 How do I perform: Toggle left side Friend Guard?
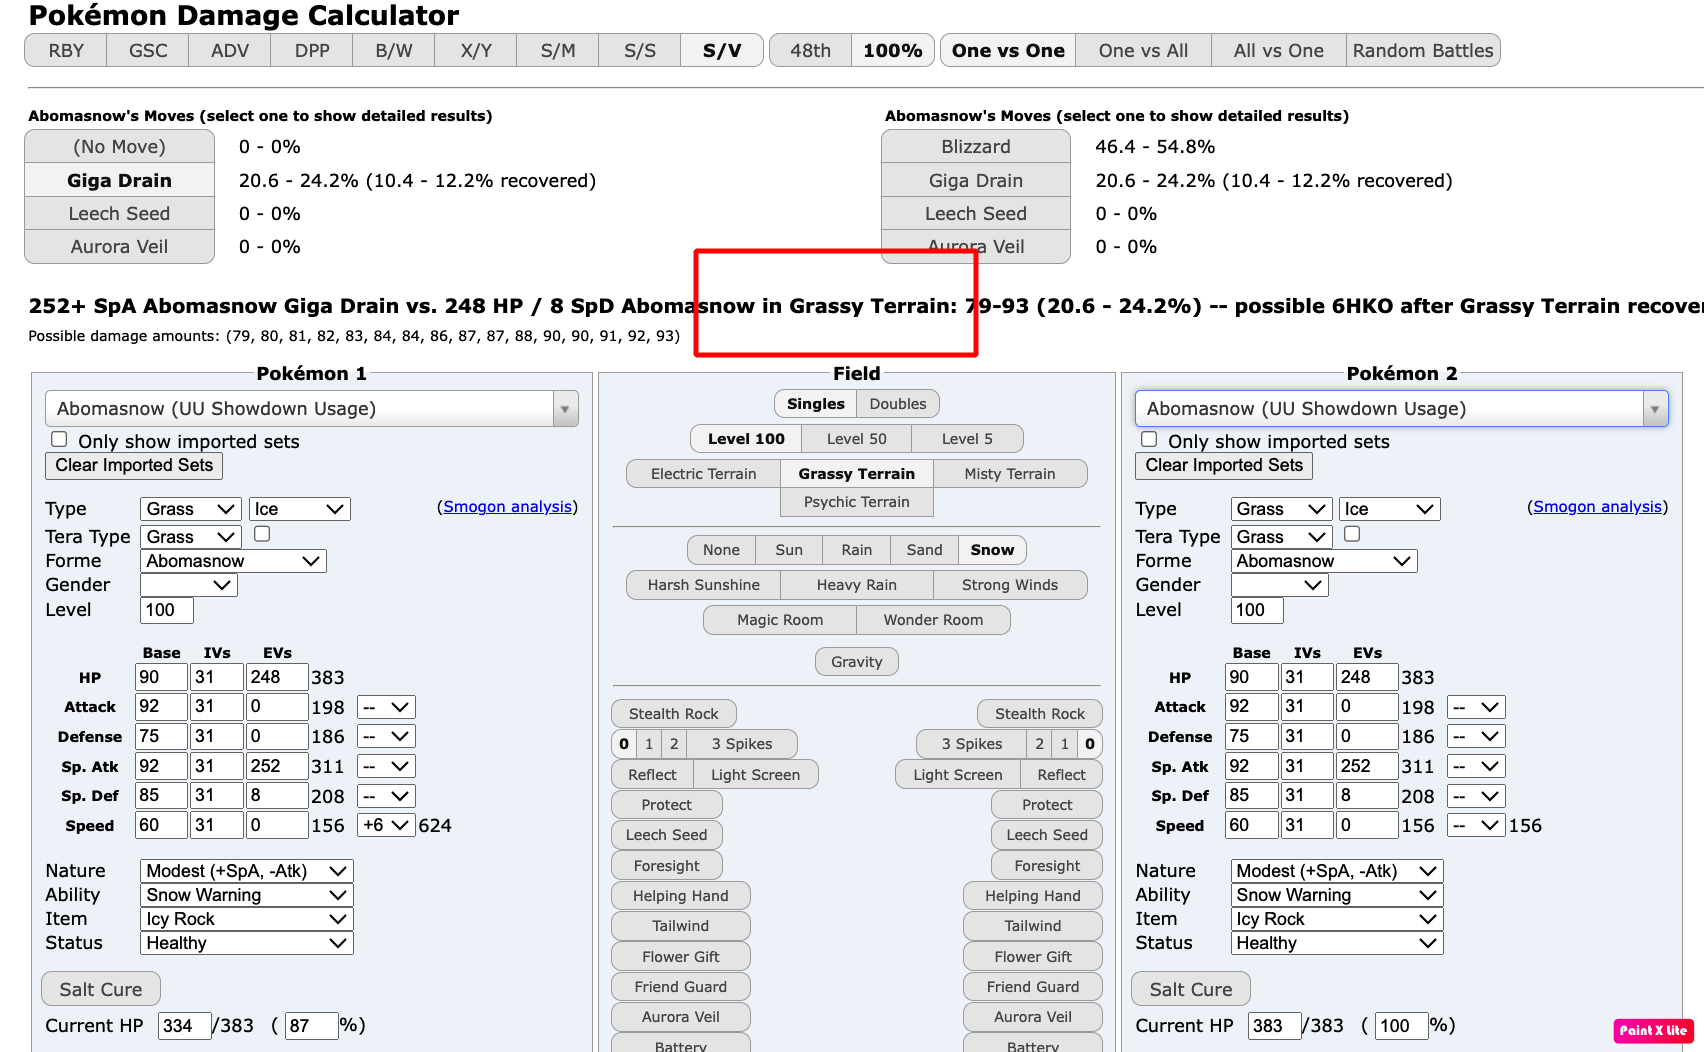680,986
